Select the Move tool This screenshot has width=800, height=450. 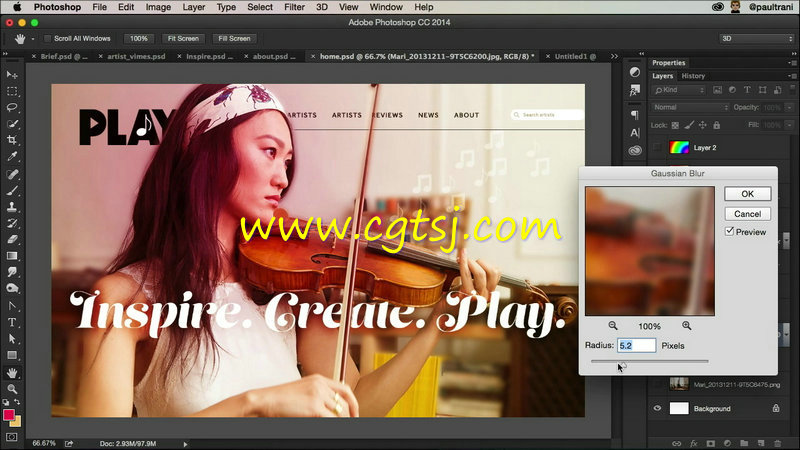tap(12, 75)
